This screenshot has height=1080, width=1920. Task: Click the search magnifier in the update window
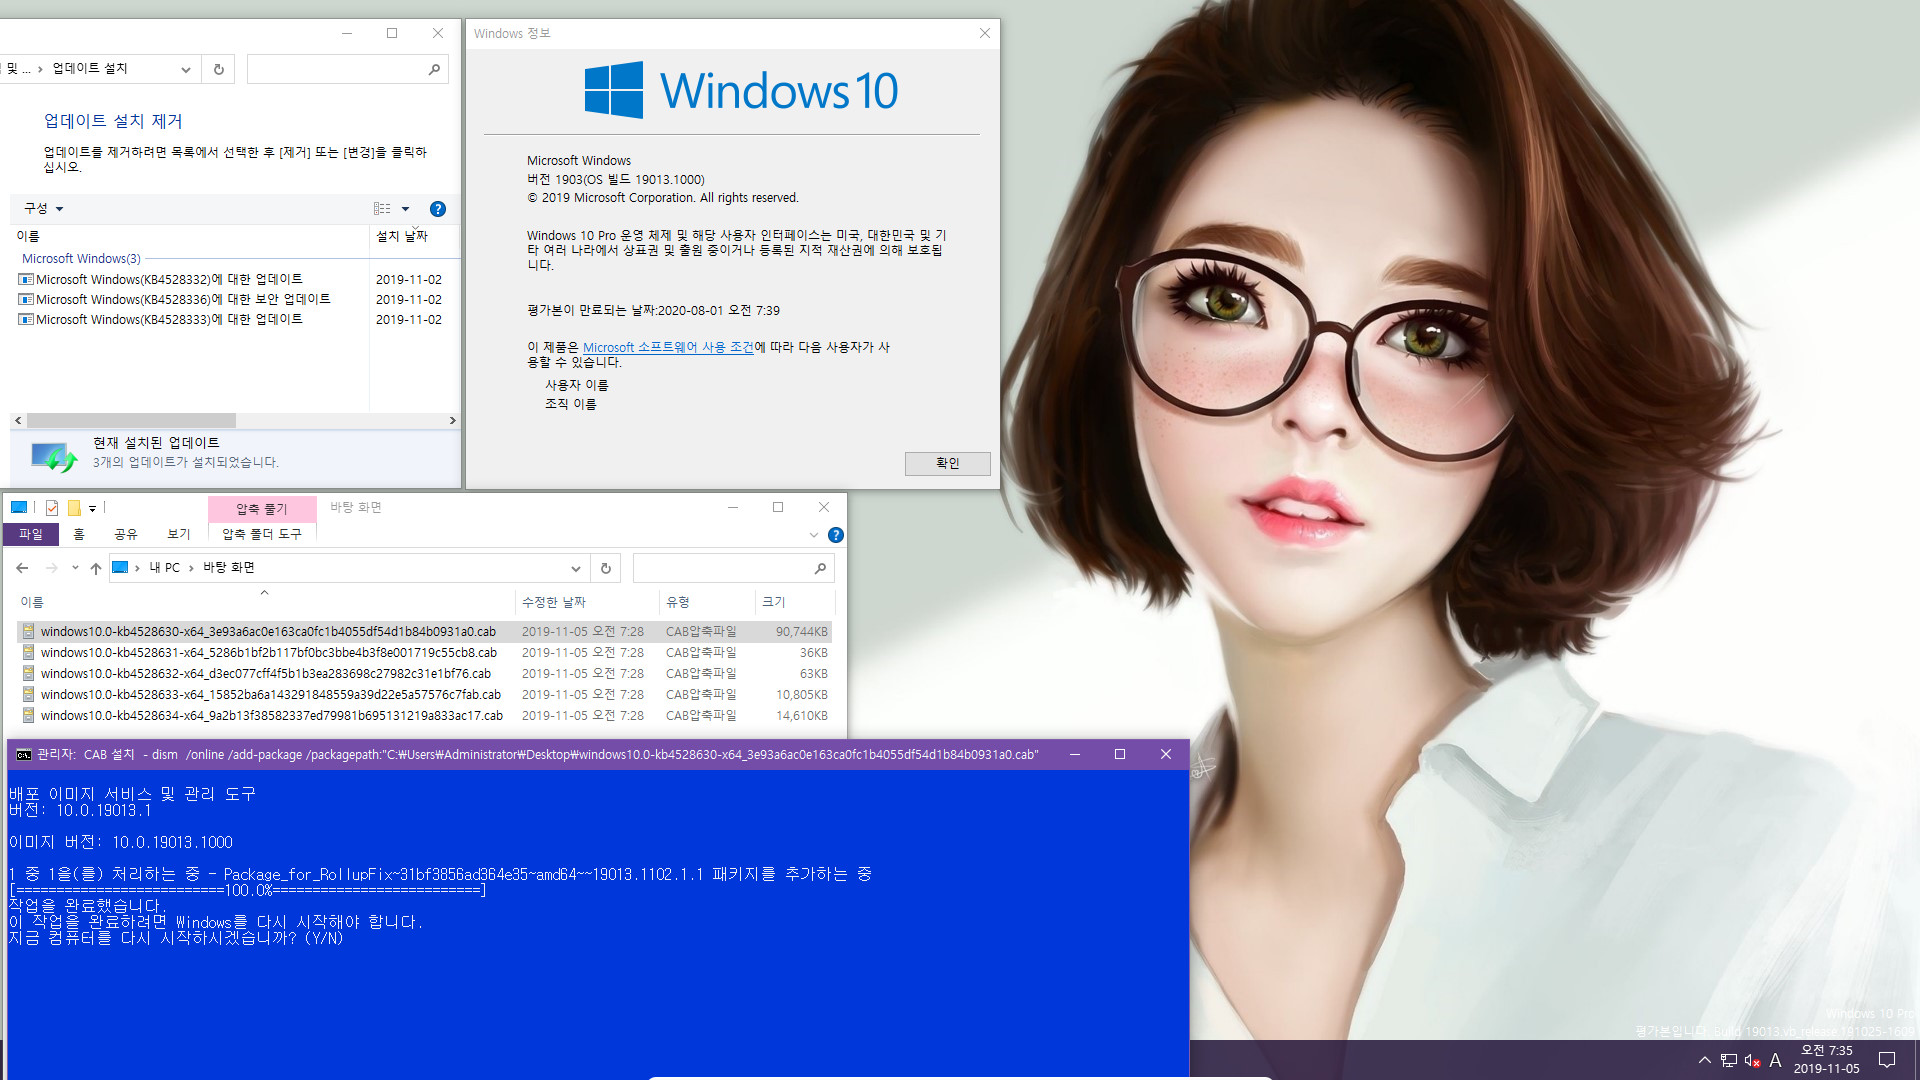434,69
